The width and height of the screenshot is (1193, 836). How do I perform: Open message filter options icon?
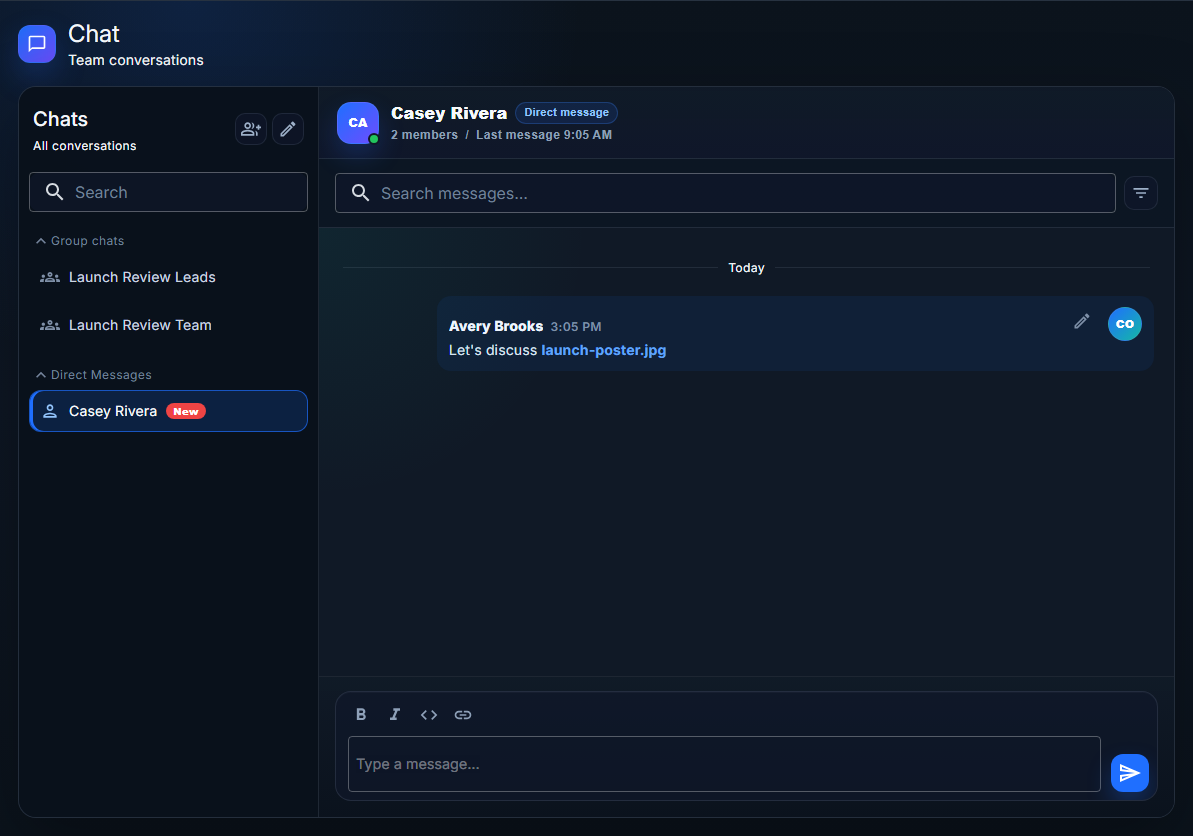(1141, 193)
